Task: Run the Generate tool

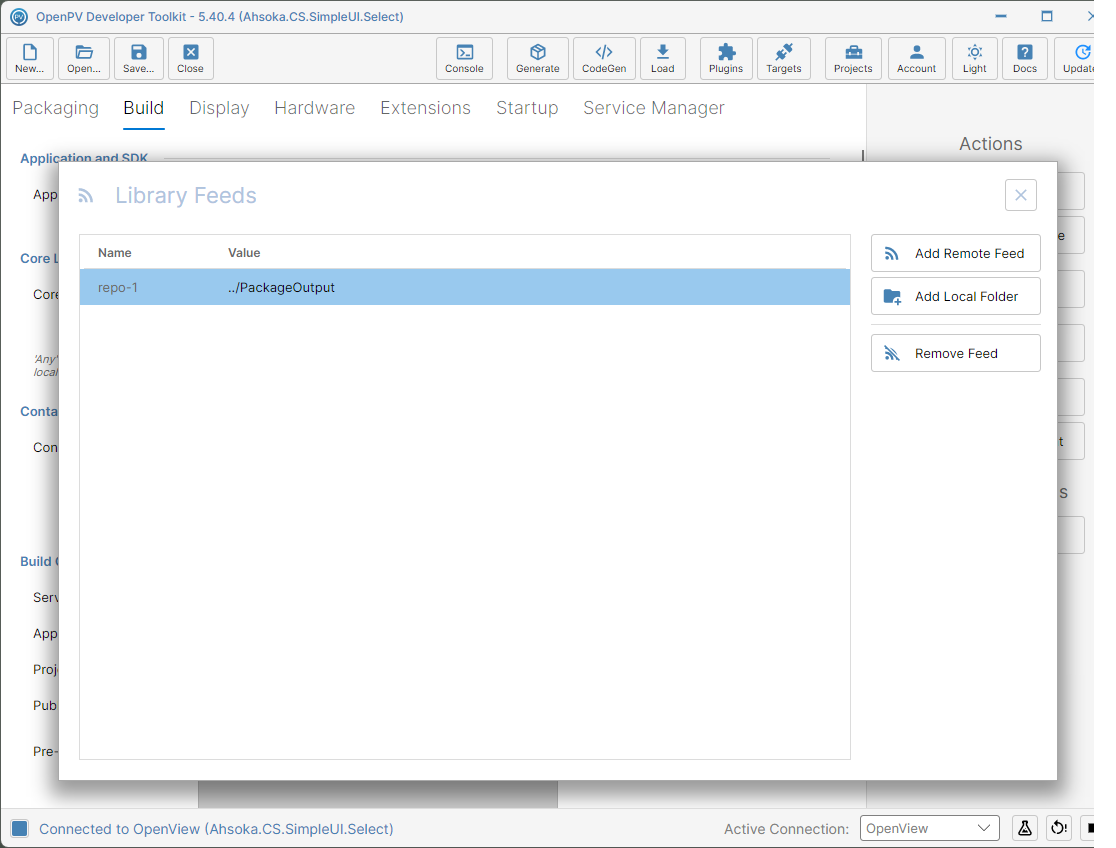Action: 538,58
